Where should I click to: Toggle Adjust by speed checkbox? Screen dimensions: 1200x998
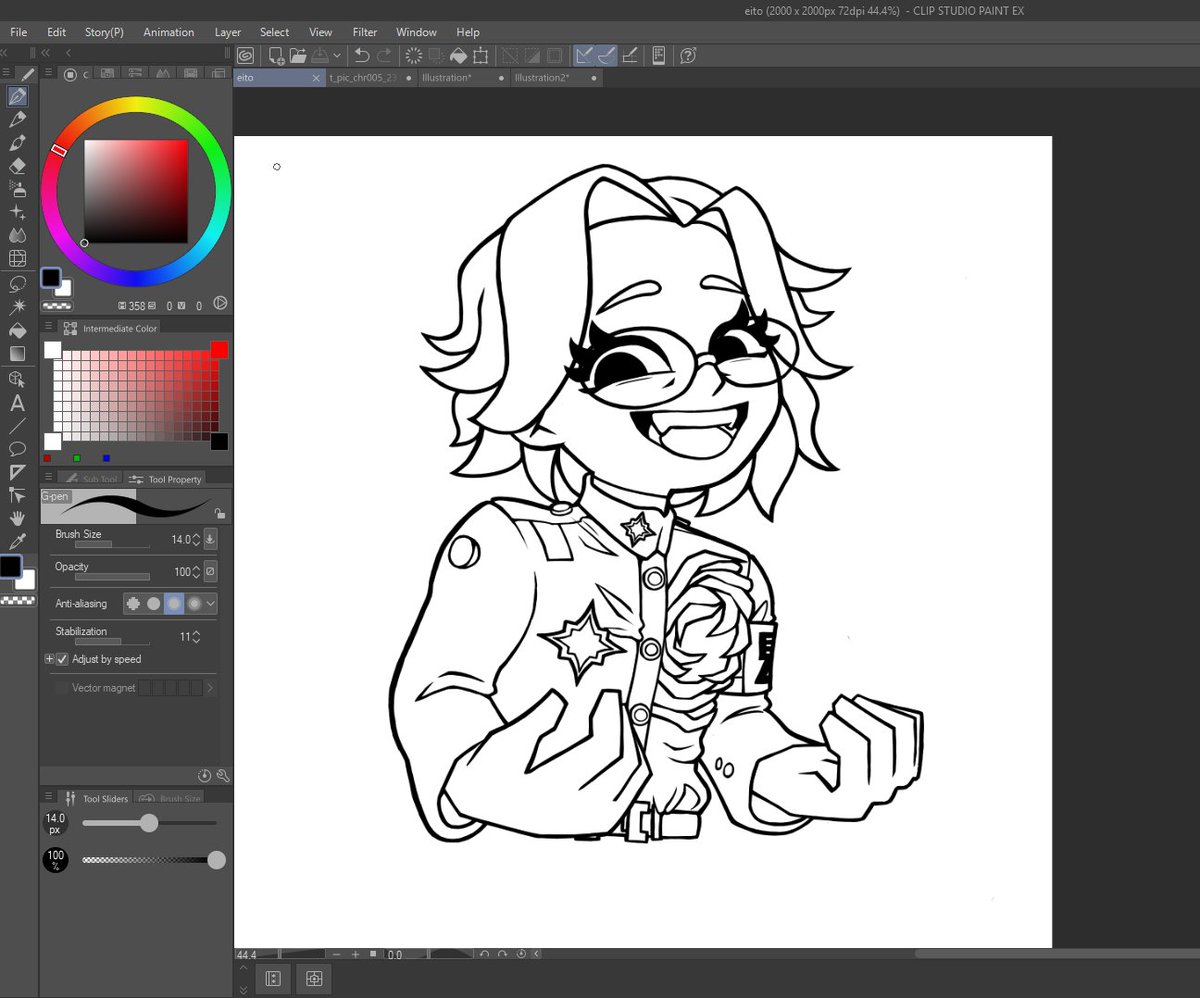tap(62, 660)
